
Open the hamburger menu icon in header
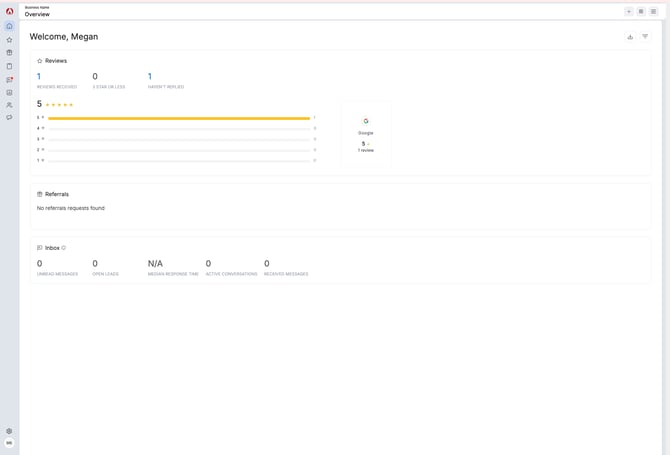(x=653, y=12)
